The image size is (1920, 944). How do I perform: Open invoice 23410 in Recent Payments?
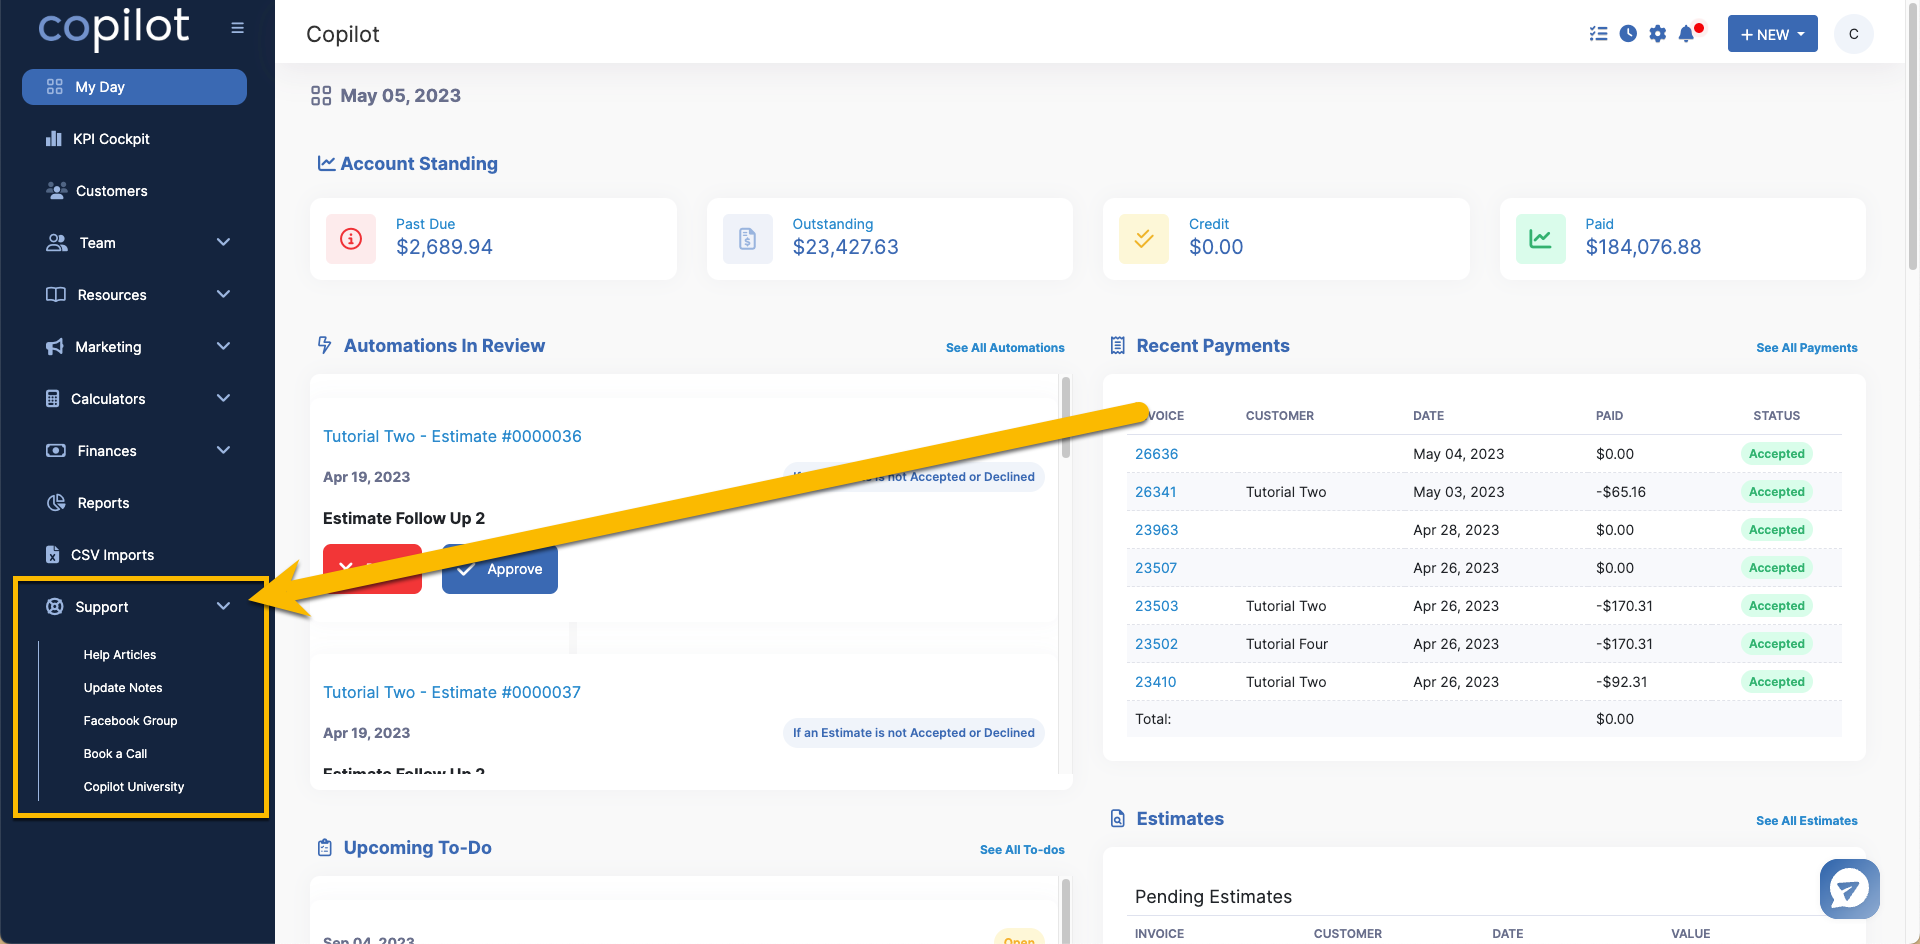pyautogui.click(x=1155, y=682)
